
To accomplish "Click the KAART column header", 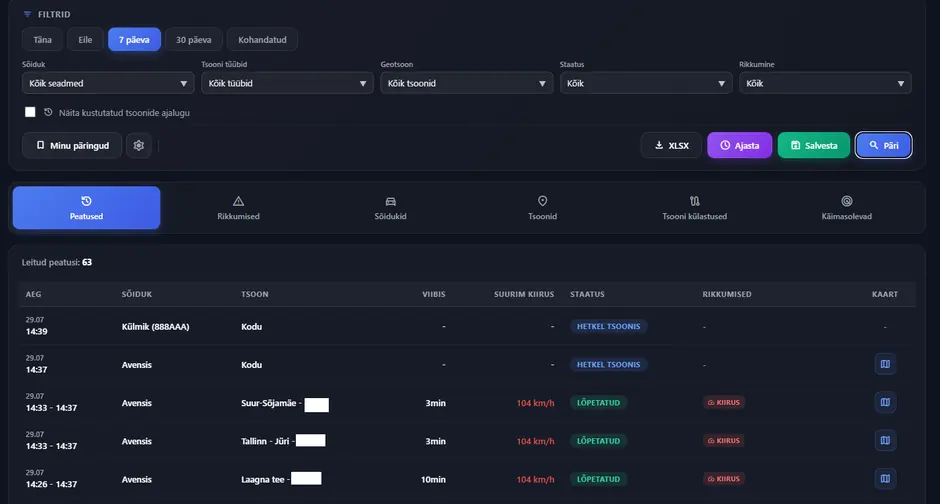I will pyautogui.click(x=885, y=294).
